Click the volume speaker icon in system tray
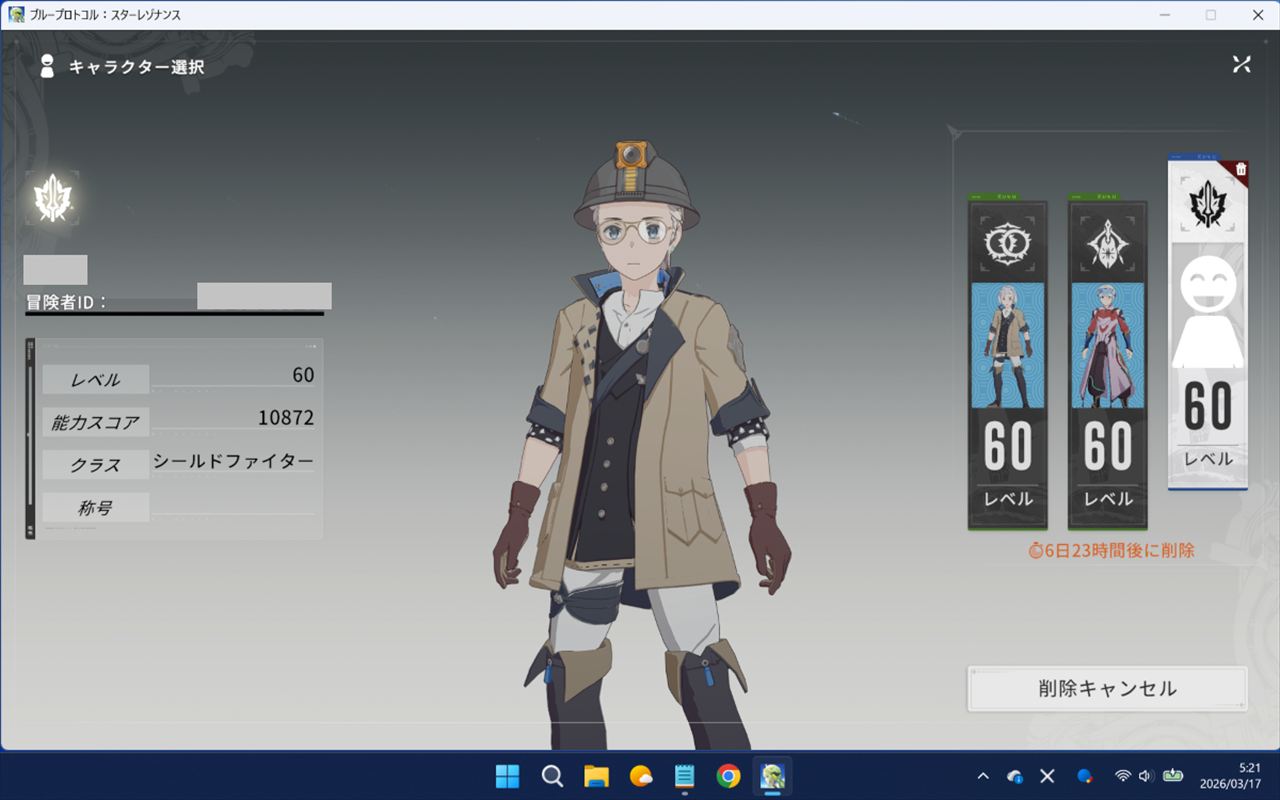The width and height of the screenshot is (1280, 800). pos(1145,776)
